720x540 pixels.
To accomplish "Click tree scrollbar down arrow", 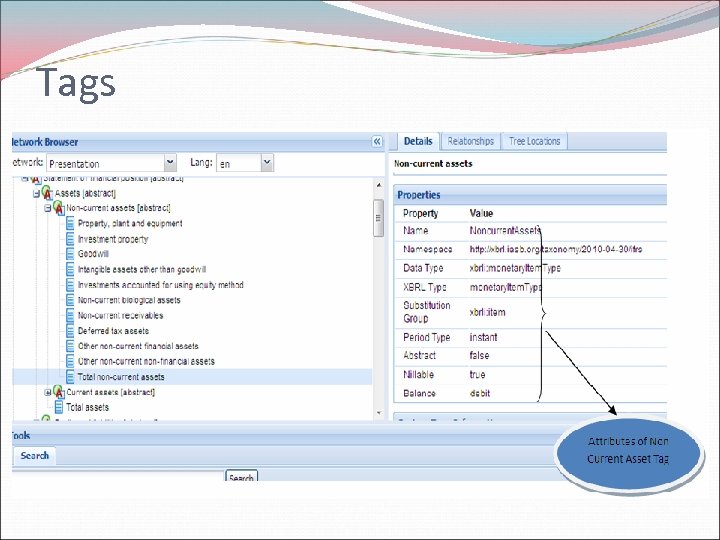I will click(x=379, y=413).
